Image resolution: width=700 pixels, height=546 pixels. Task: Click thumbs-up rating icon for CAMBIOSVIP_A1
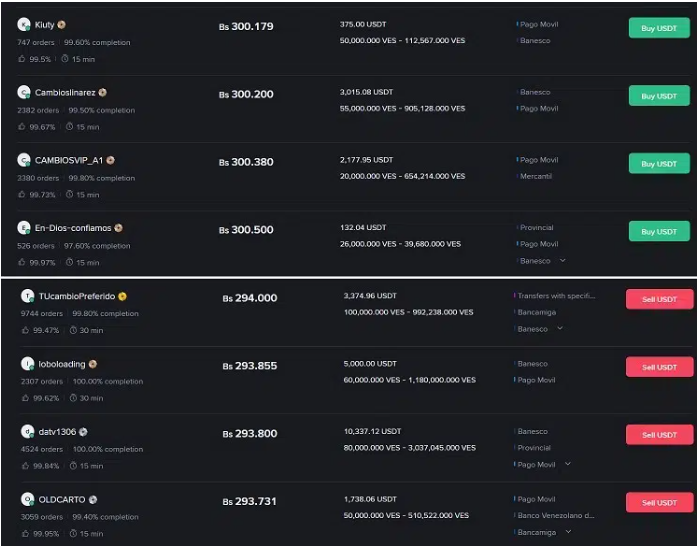22,195
